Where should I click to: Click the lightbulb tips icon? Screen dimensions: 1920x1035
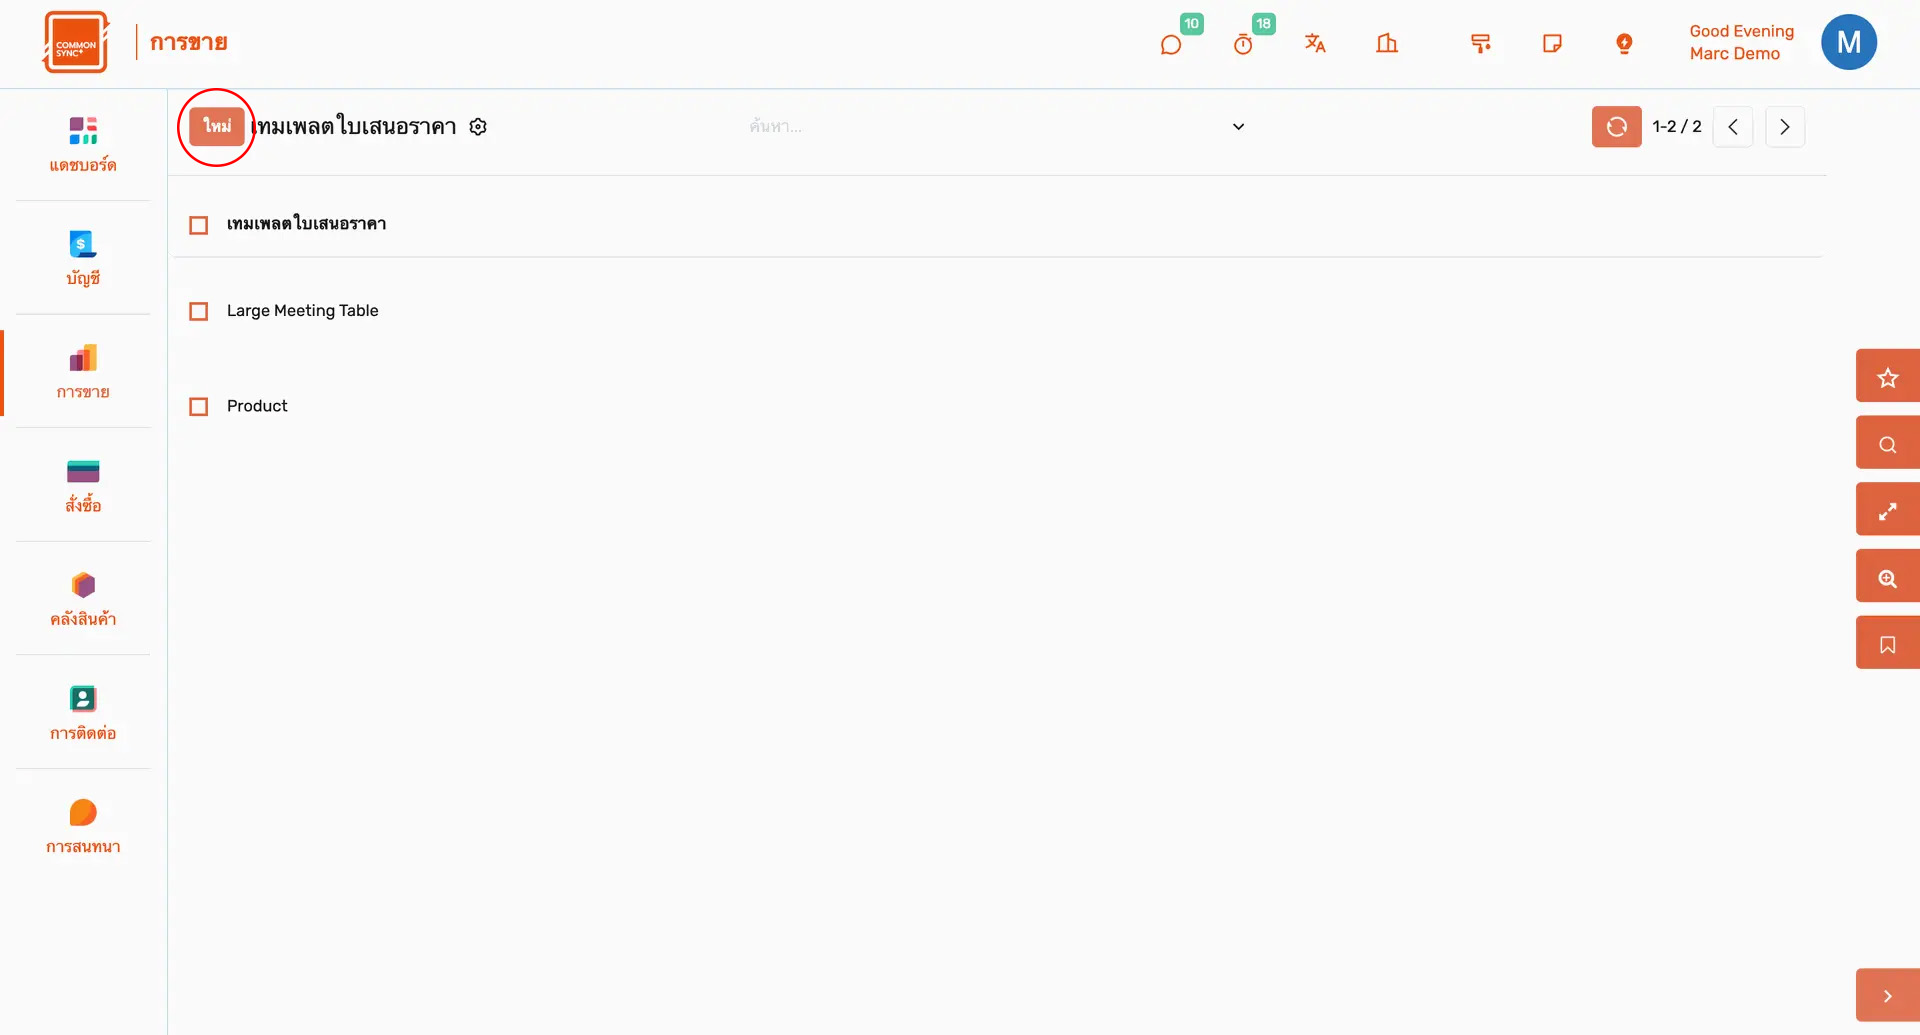pyautogui.click(x=1624, y=43)
